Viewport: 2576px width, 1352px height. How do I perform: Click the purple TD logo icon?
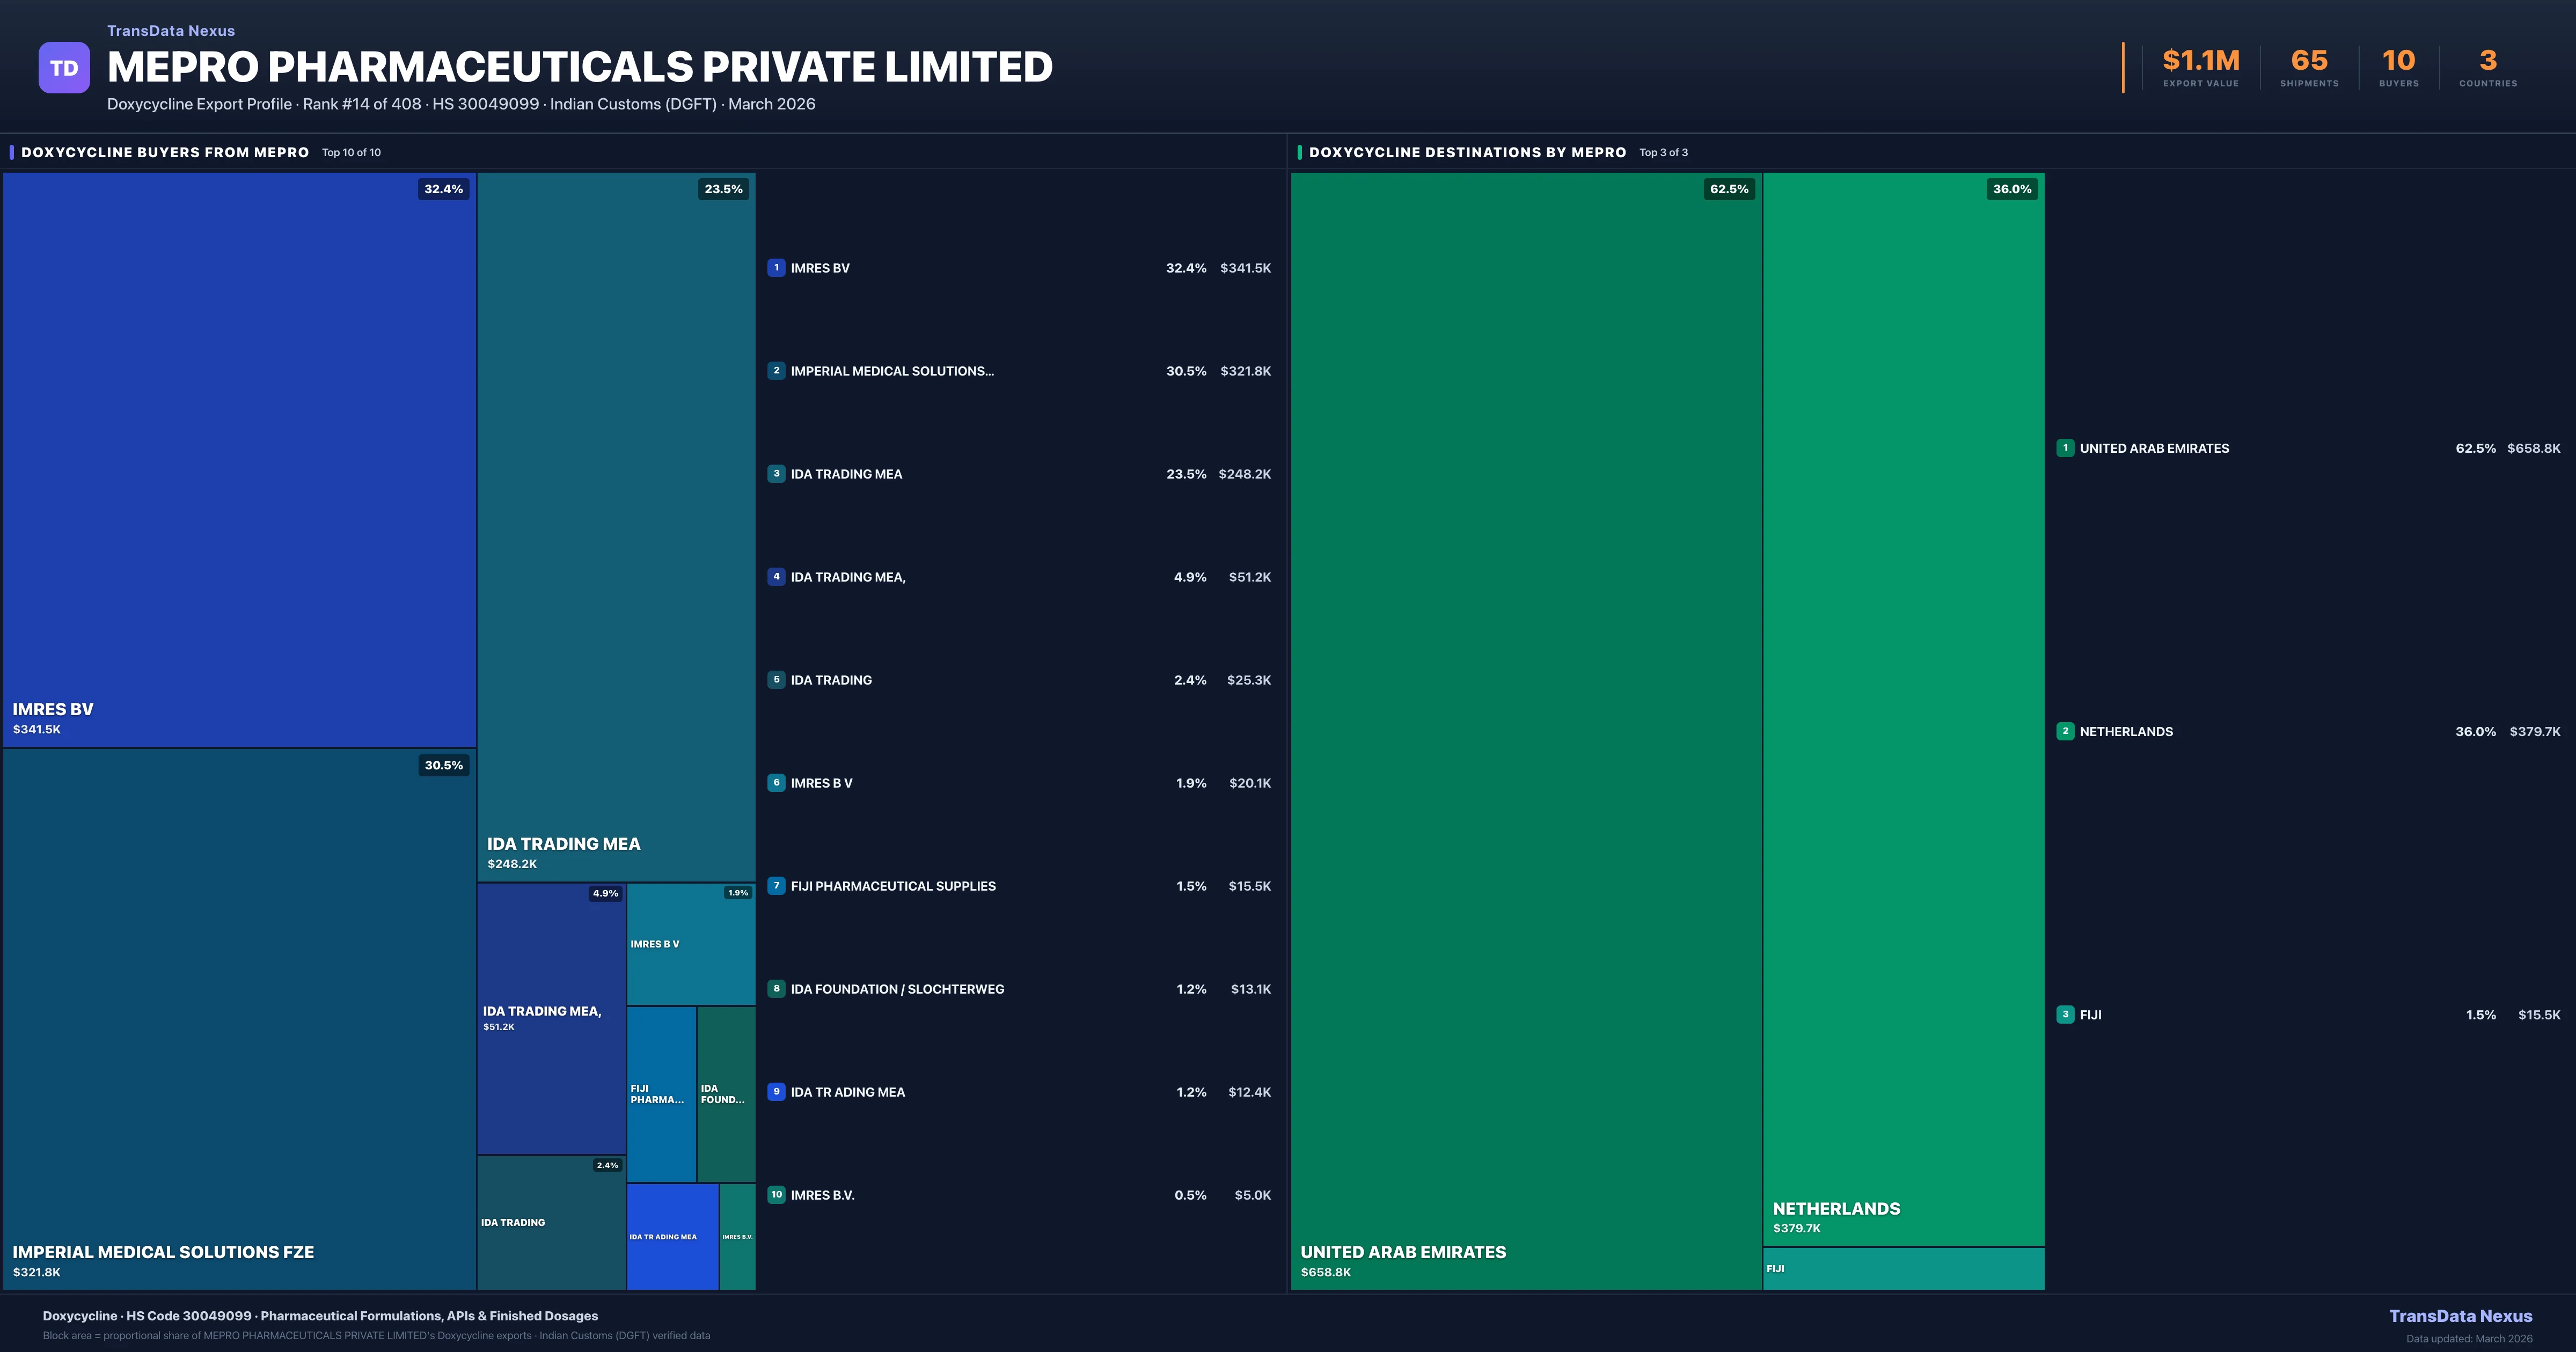tap(64, 68)
